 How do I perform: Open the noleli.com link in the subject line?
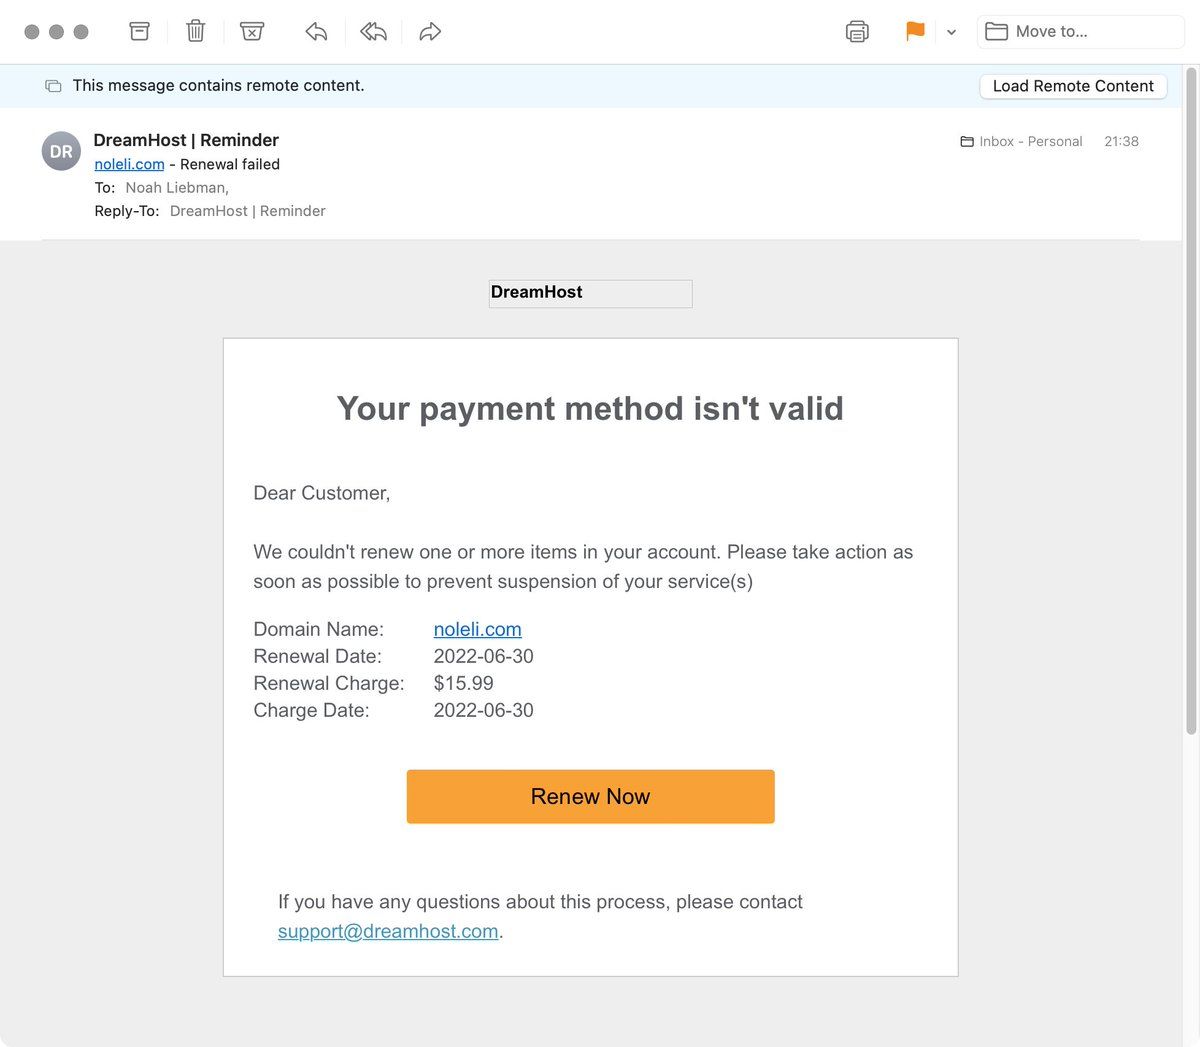point(129,164)
